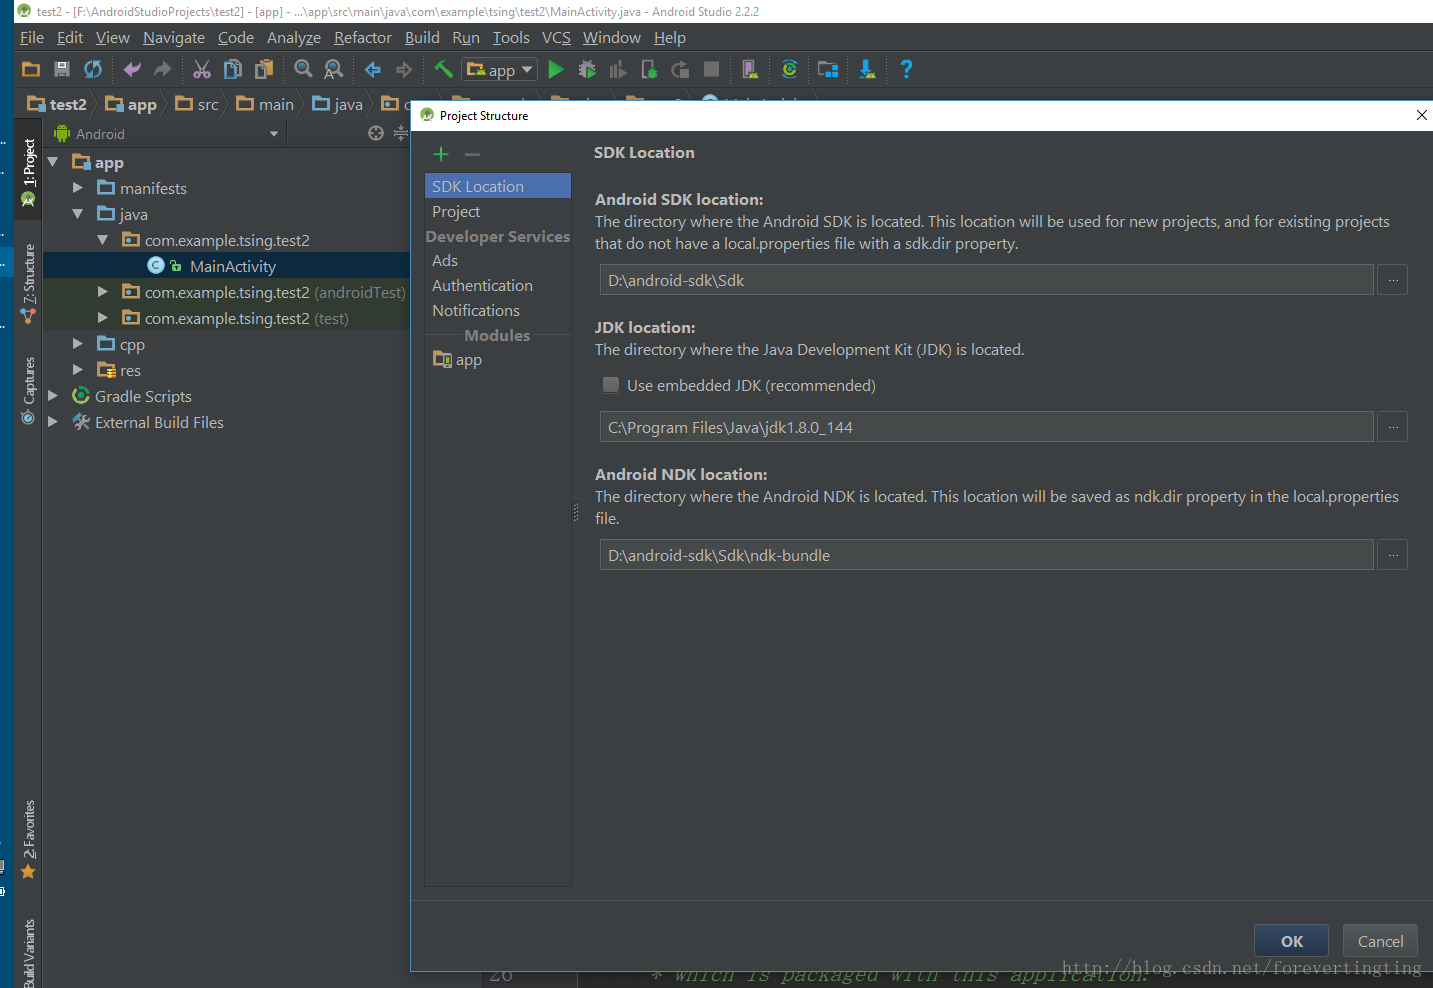
Task: Click the Help question mark icon
Action: tap(906, 69)
